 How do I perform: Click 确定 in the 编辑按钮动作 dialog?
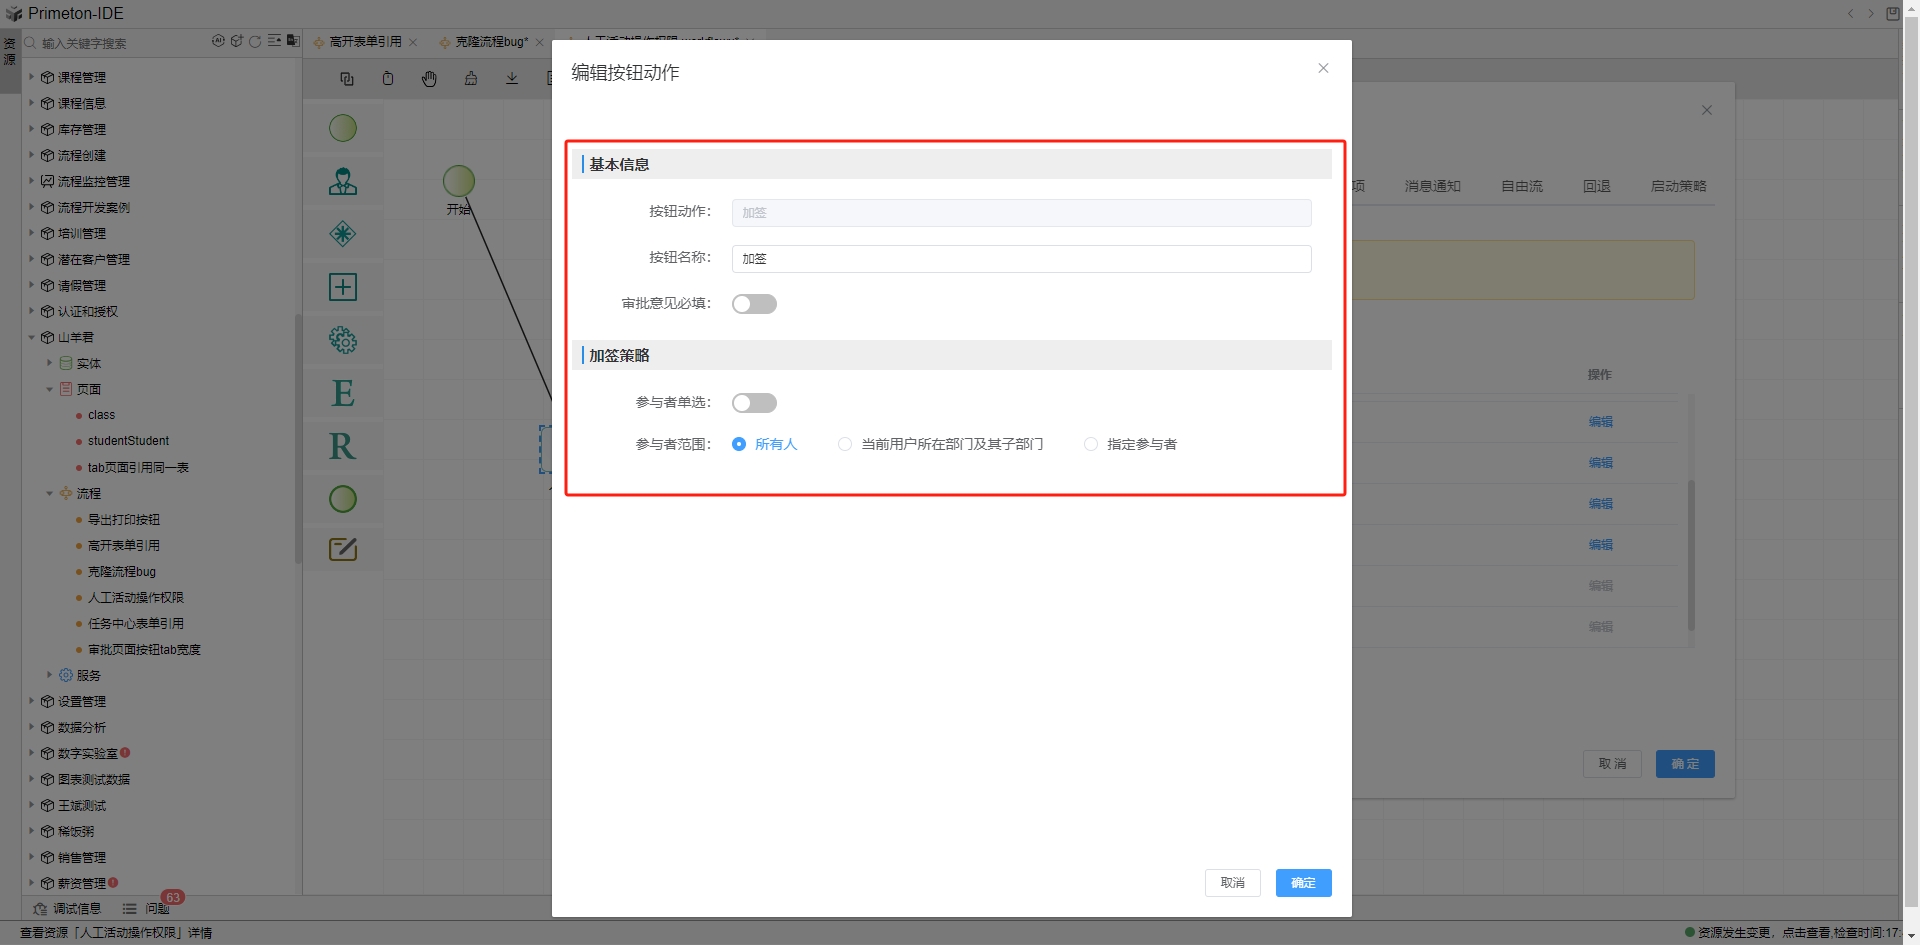1303,883
